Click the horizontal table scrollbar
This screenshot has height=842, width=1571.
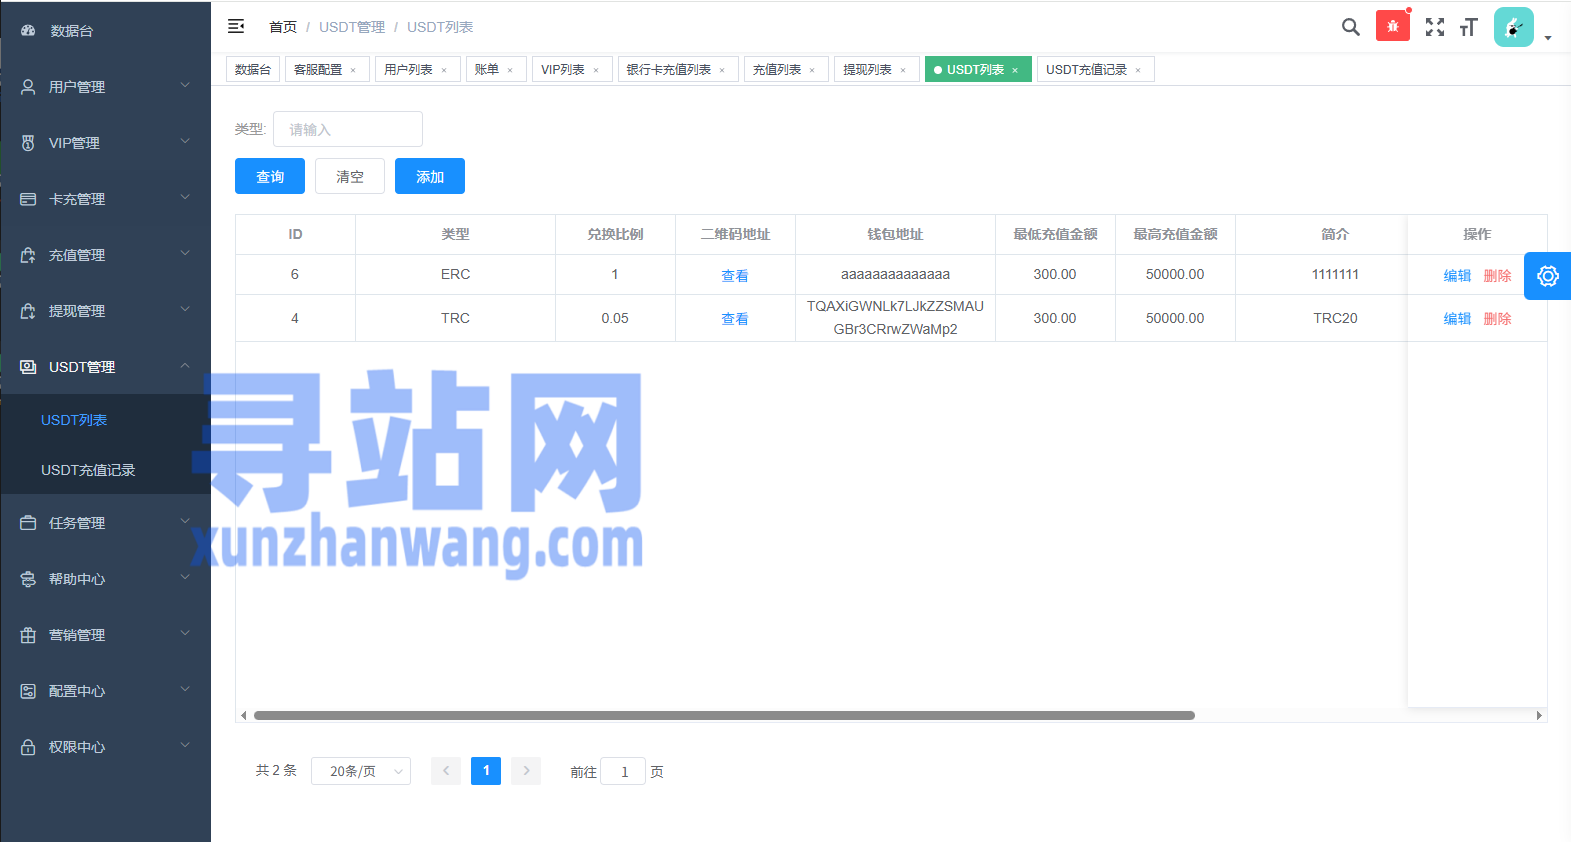(724, 715)
